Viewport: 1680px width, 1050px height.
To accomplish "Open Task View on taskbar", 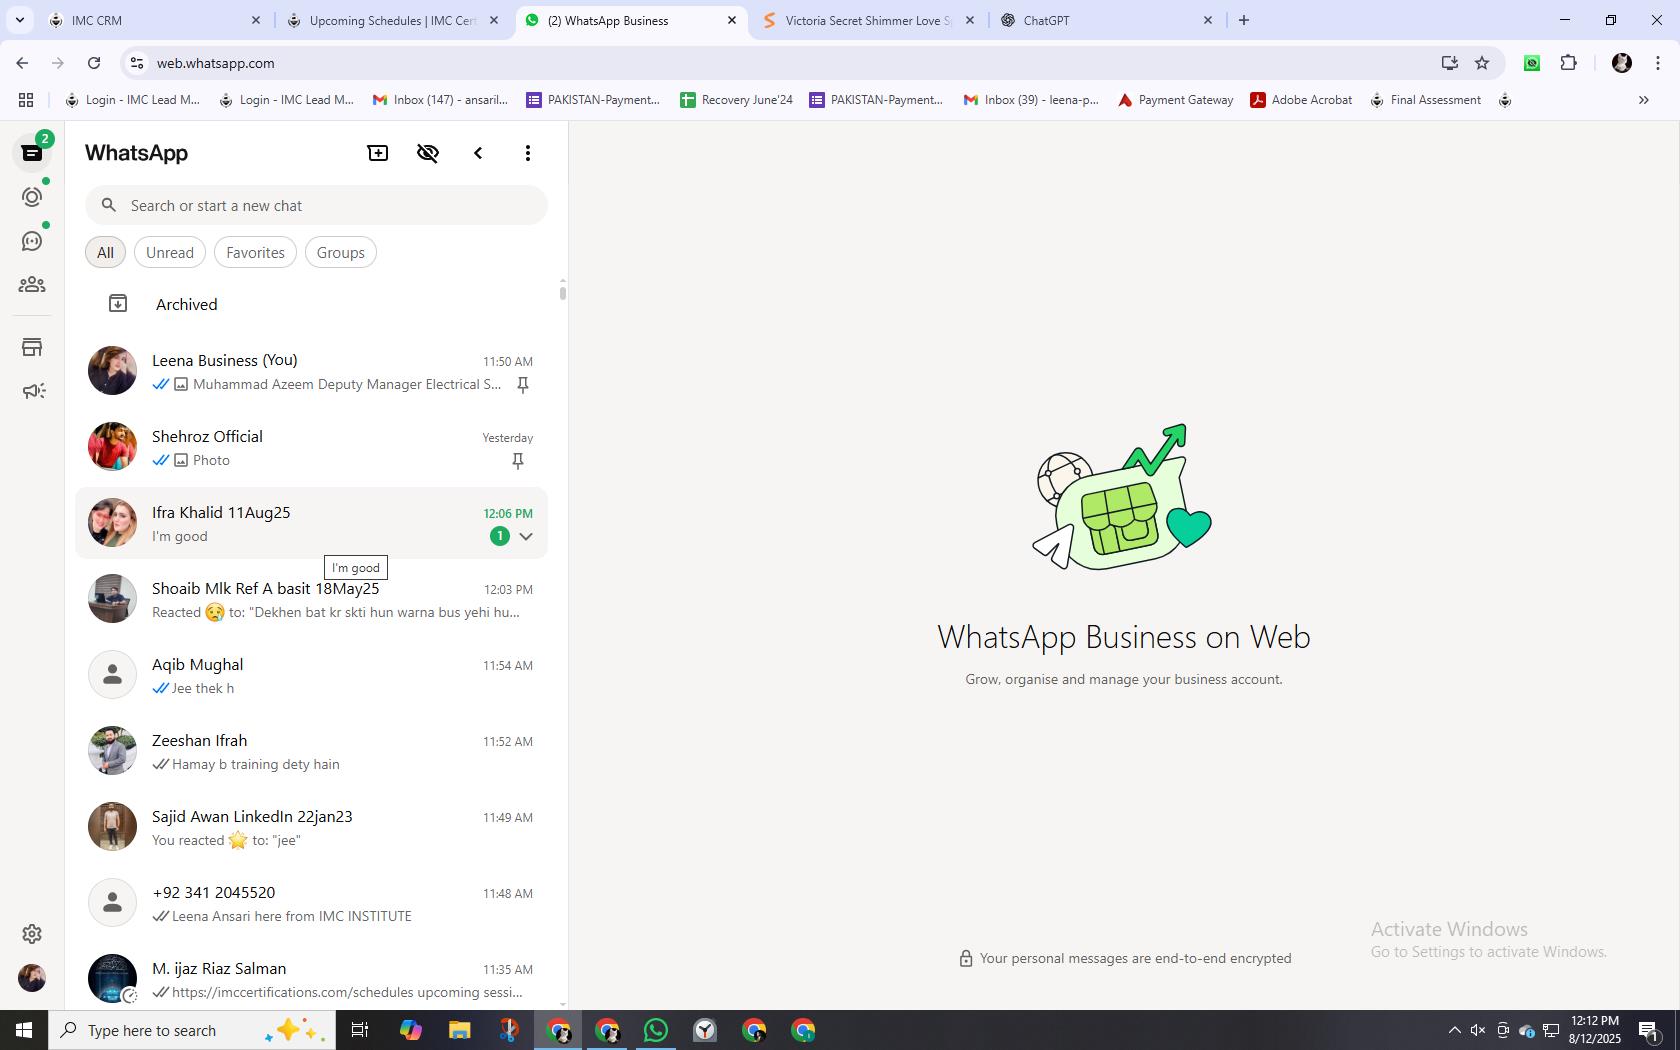I will 360,1030.
